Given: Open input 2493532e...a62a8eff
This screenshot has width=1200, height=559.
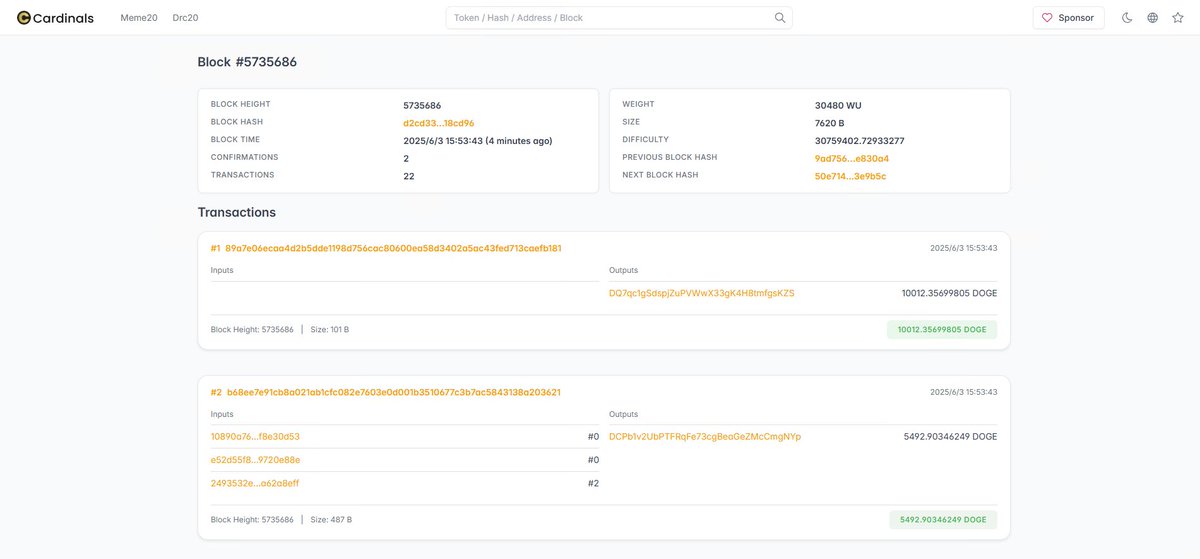Looking at the screenshot, I should (x=254, y=483).
